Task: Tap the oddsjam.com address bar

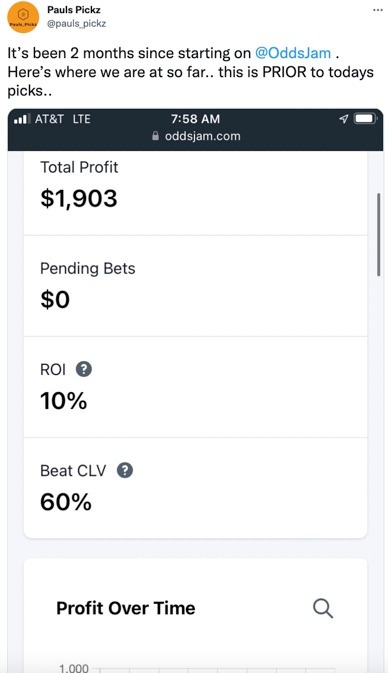Action: click(196, 136)
